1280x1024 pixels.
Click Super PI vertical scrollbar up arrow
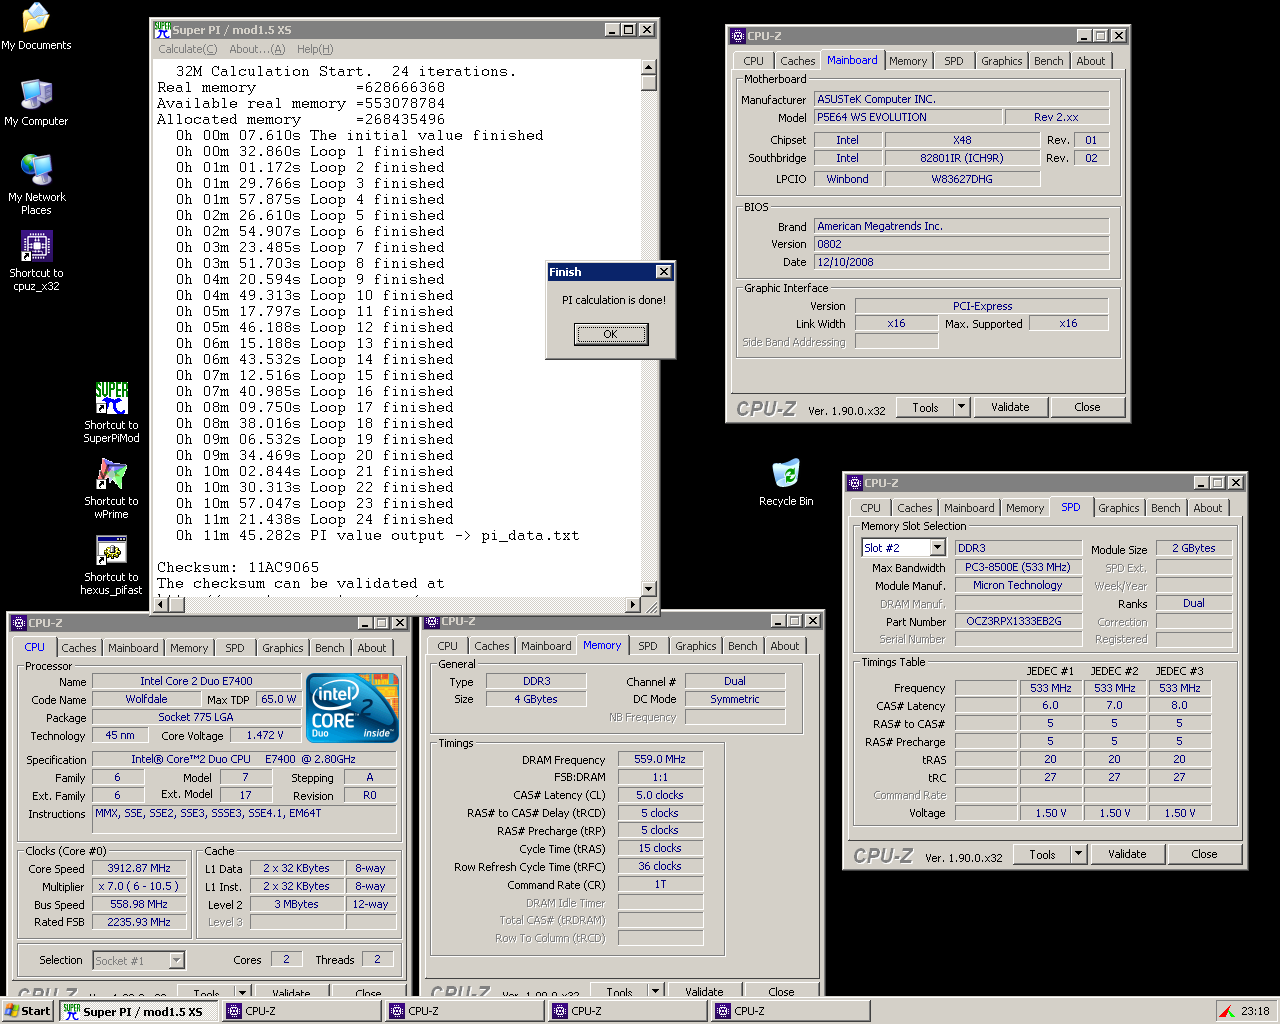click(x=649, y=67)
